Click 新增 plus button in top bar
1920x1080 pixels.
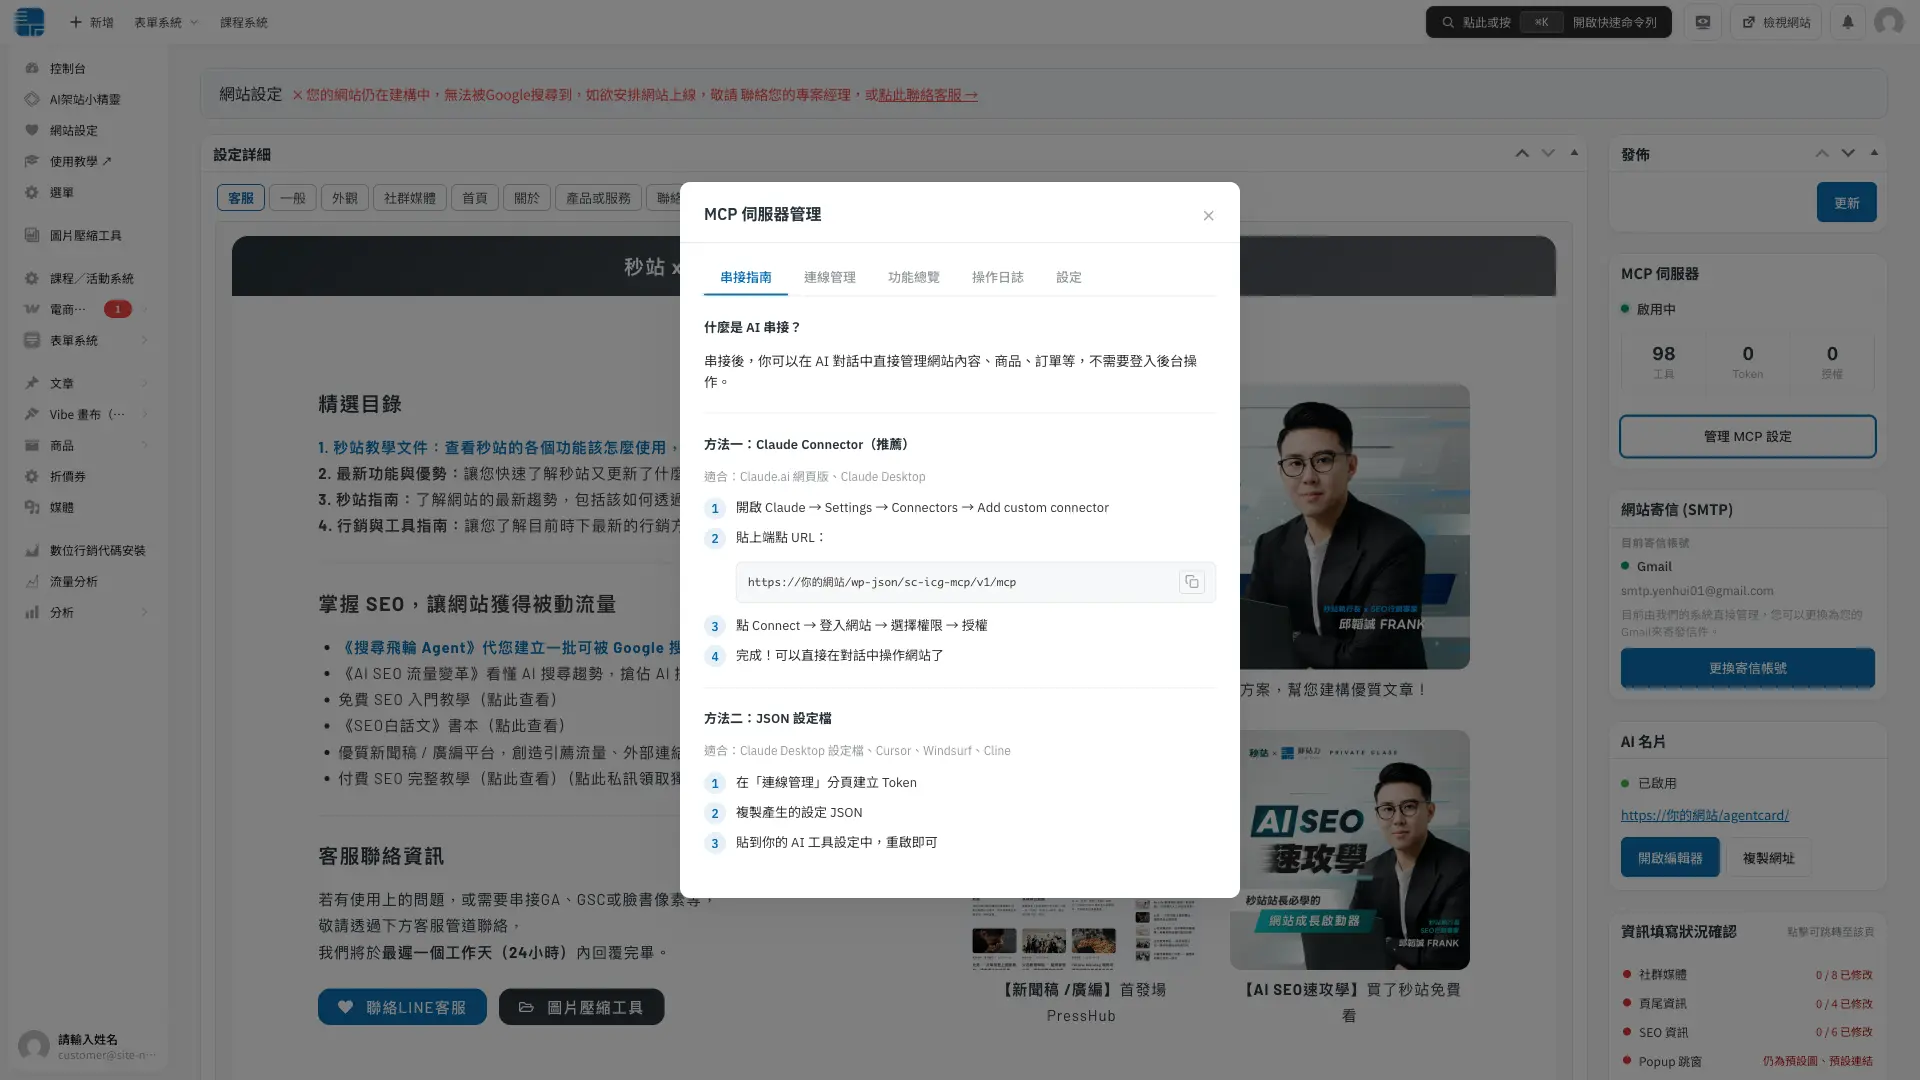91,22
